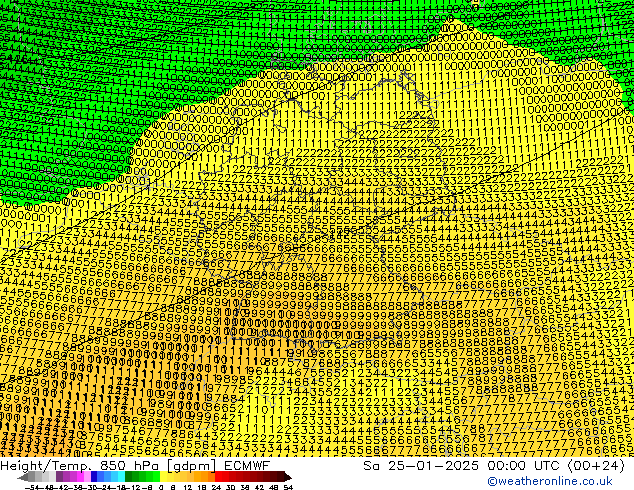Click the '12' label on the temperature legend
Viewport: 634px width, 490px height.
click(x=188, y=487)
